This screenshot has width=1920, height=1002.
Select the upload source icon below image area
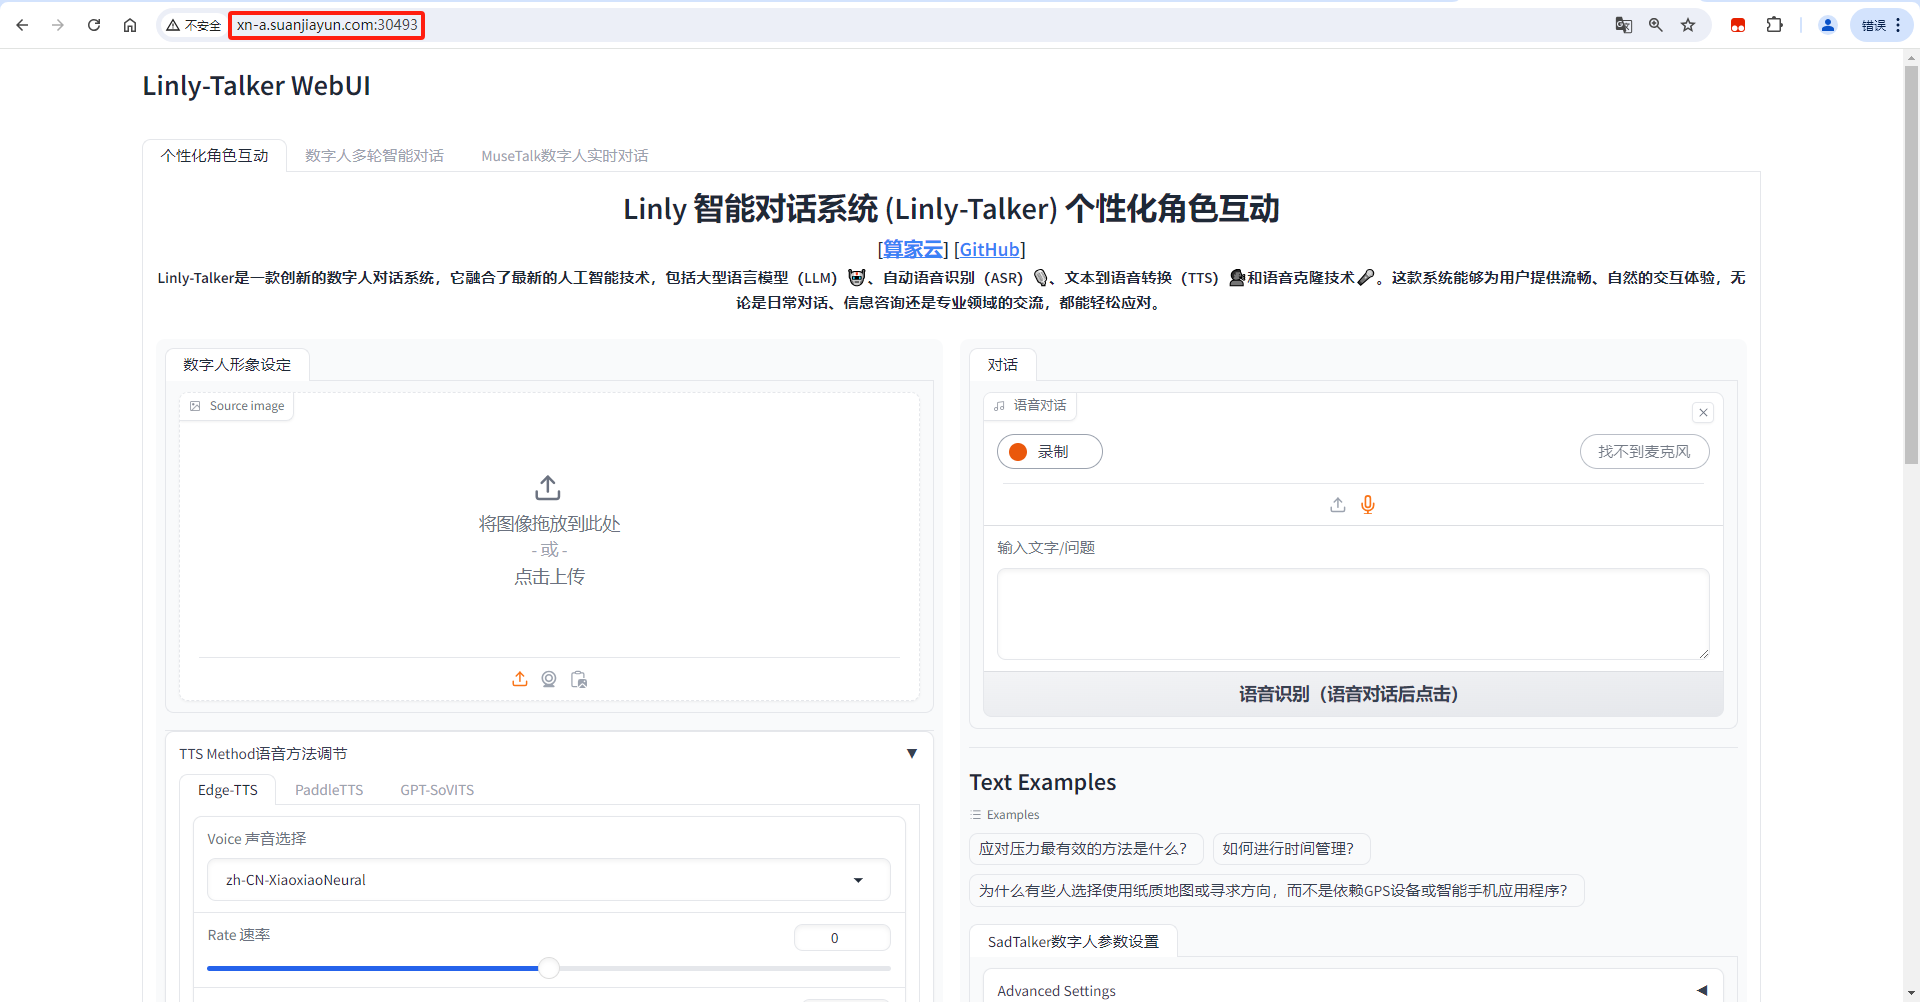tap(520, 679)
